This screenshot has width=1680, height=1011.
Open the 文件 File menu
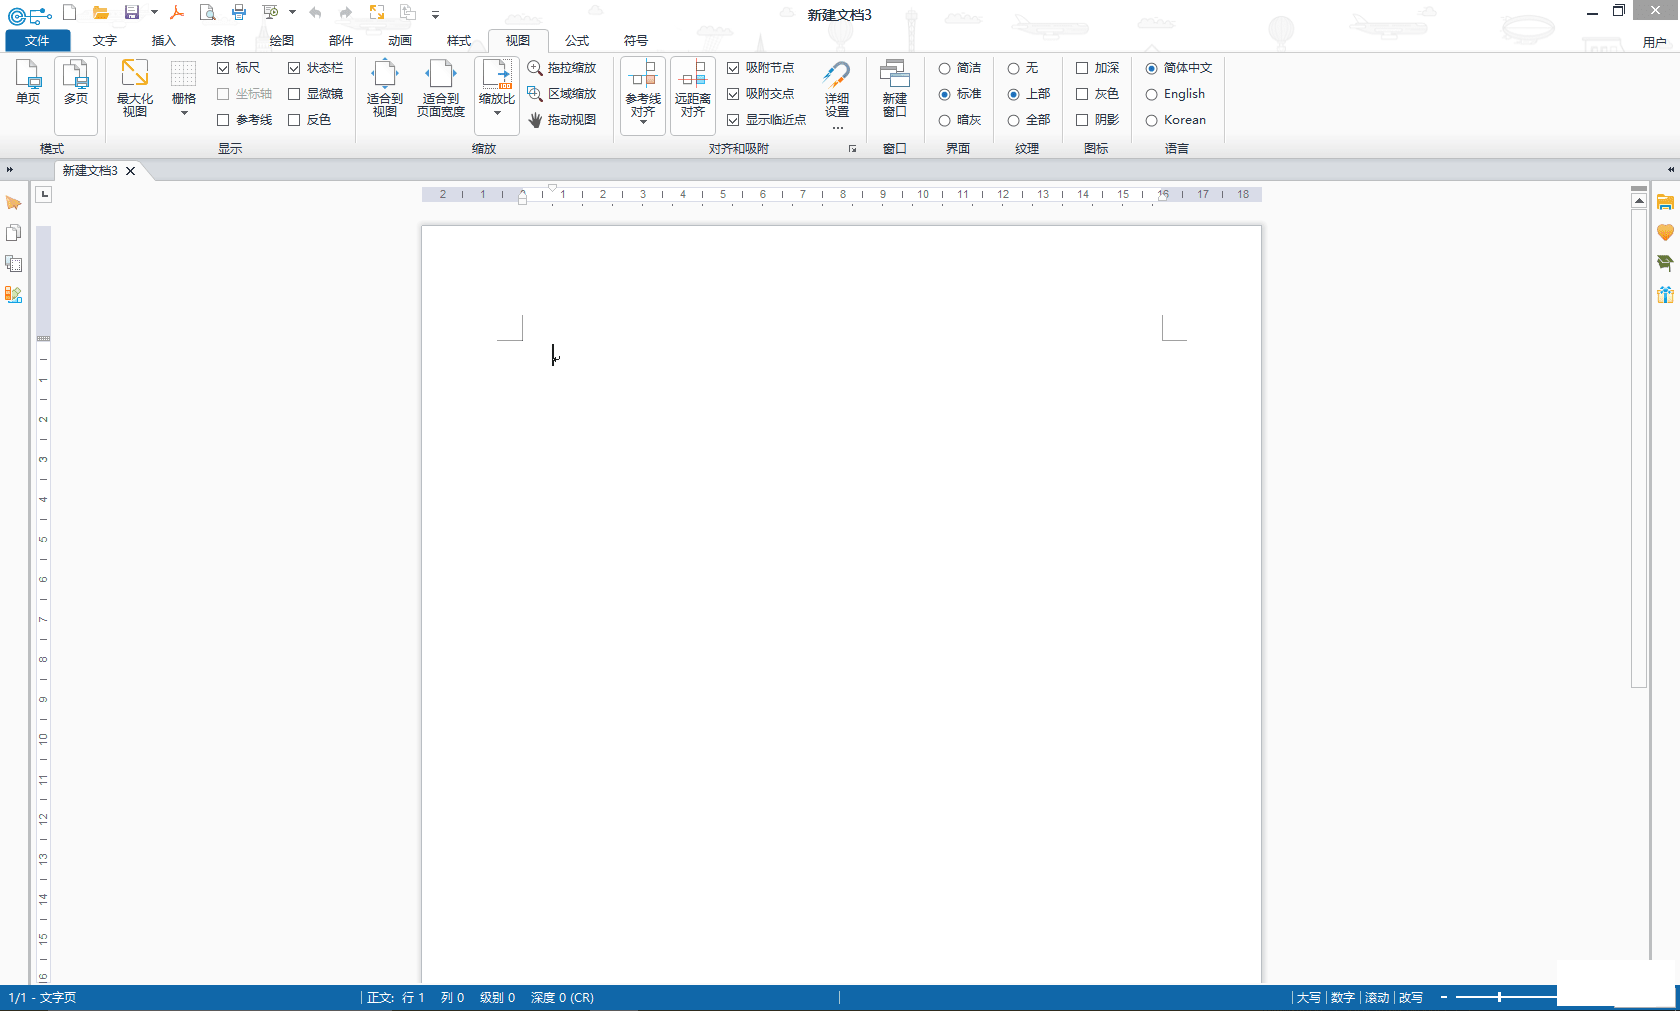coord(37,41)
